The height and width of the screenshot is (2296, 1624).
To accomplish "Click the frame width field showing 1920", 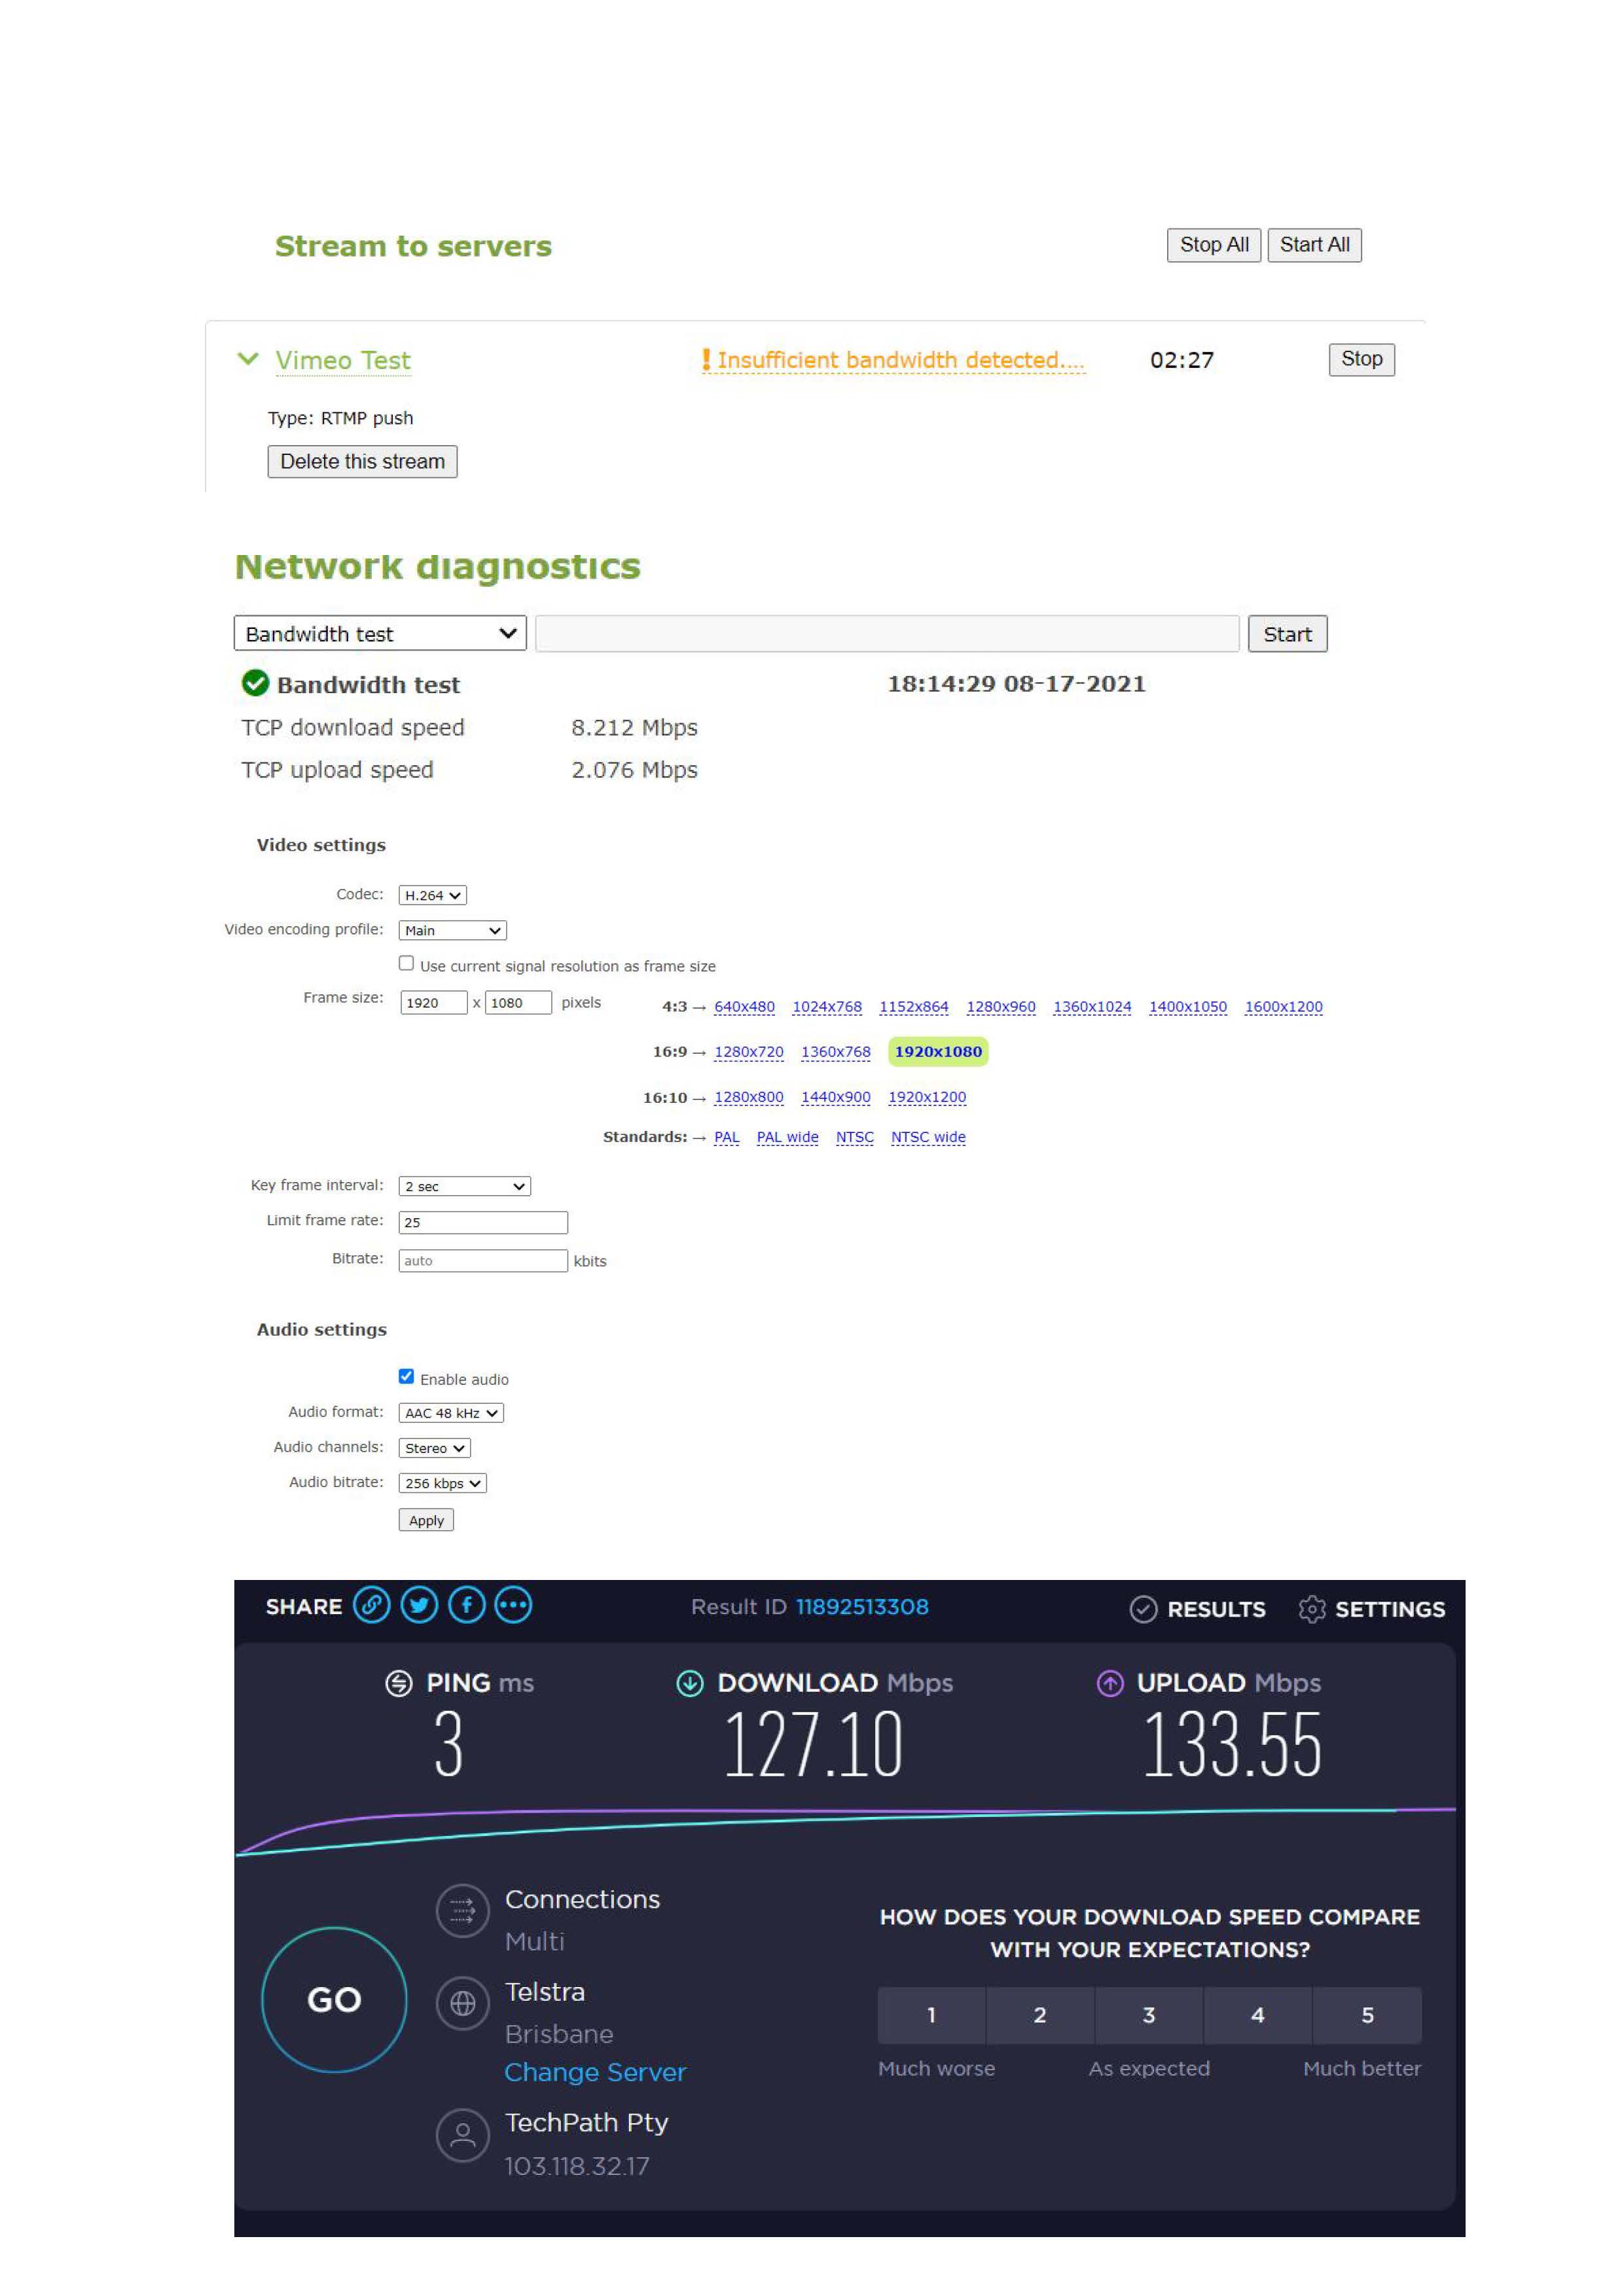I will [433, 1003].
